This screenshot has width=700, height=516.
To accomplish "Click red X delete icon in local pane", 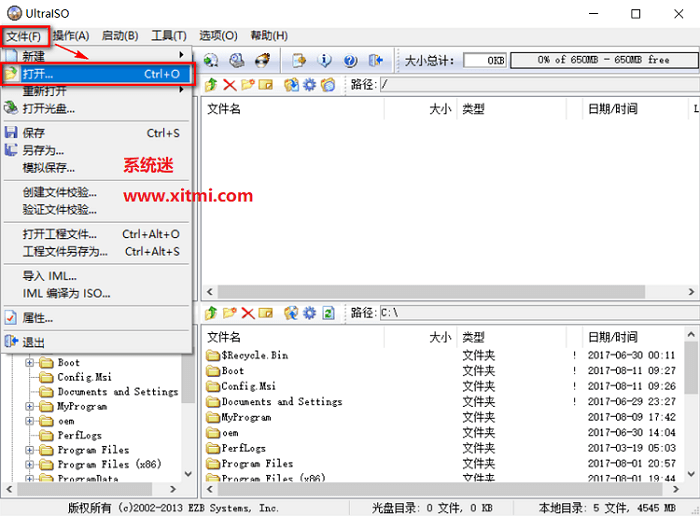I will click(x=248, y=313).
